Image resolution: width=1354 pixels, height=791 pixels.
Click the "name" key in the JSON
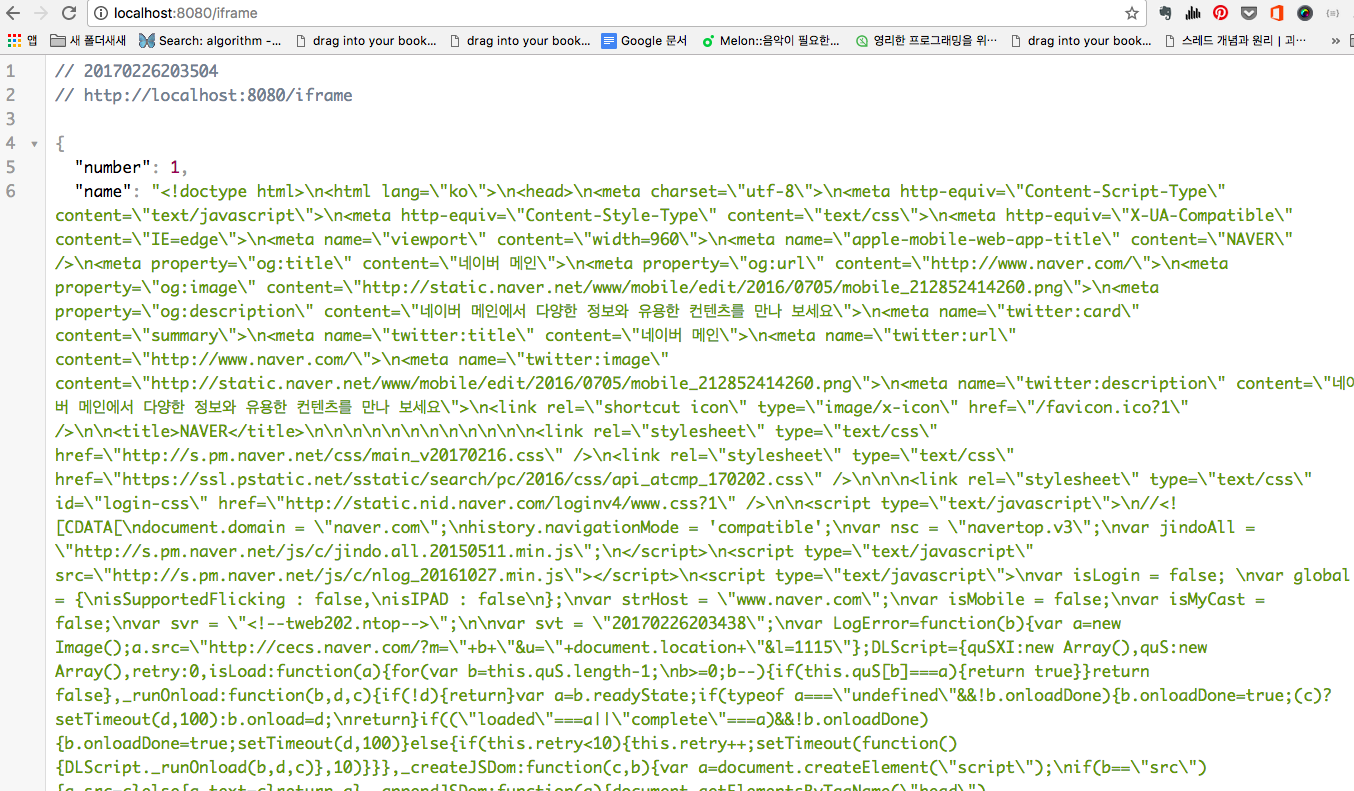coord(103,191)
